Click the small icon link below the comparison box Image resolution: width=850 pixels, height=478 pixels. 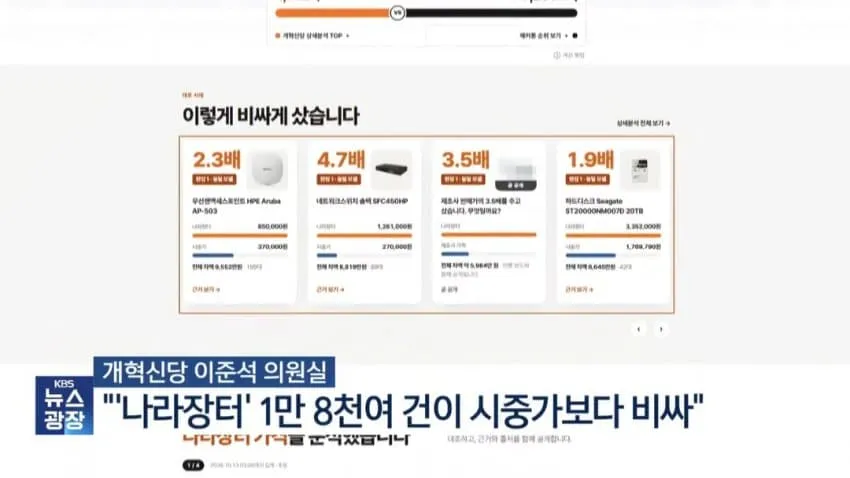(x=569, y=55)
